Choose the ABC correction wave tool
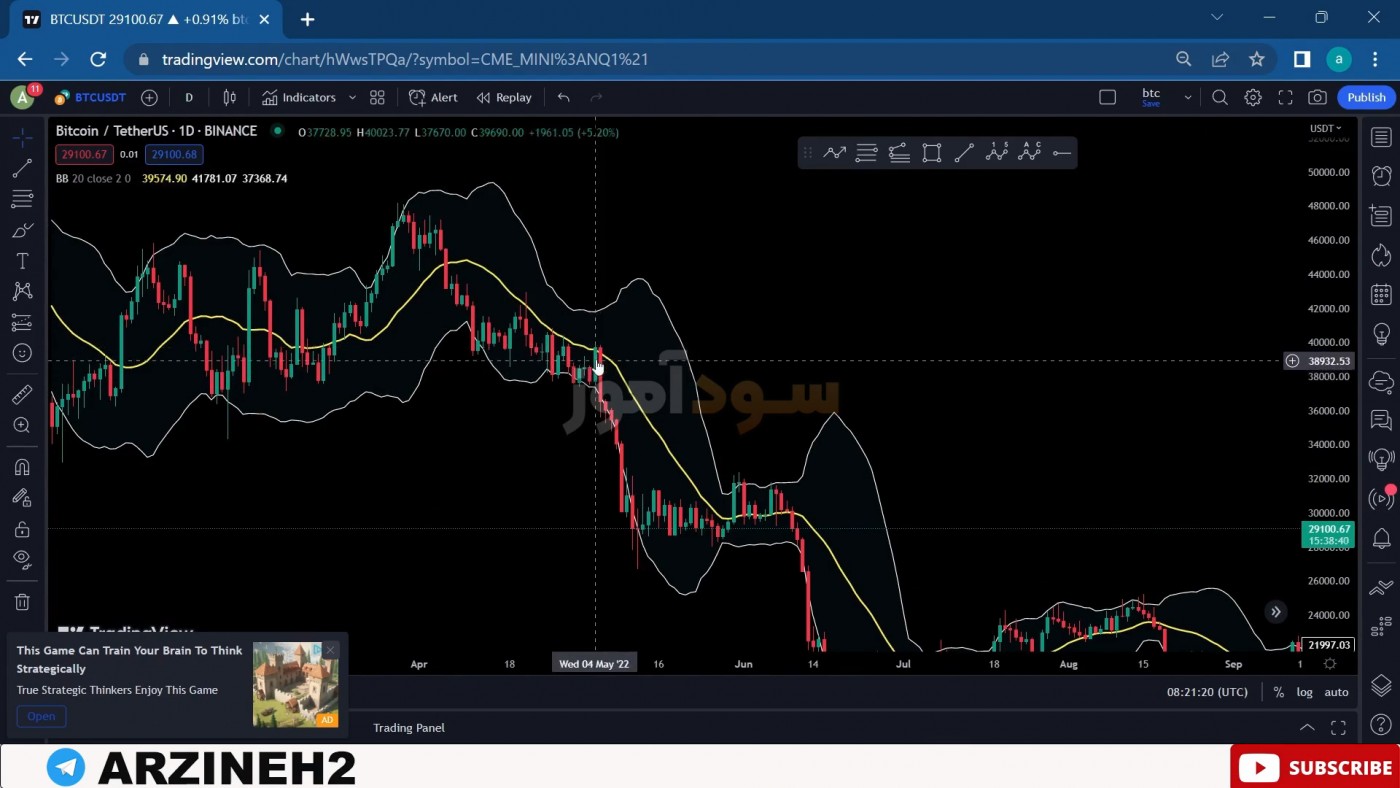 1029,152
